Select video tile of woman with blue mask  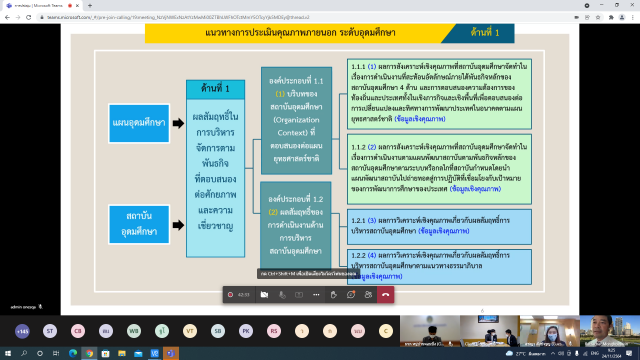[x=549, y=331]
